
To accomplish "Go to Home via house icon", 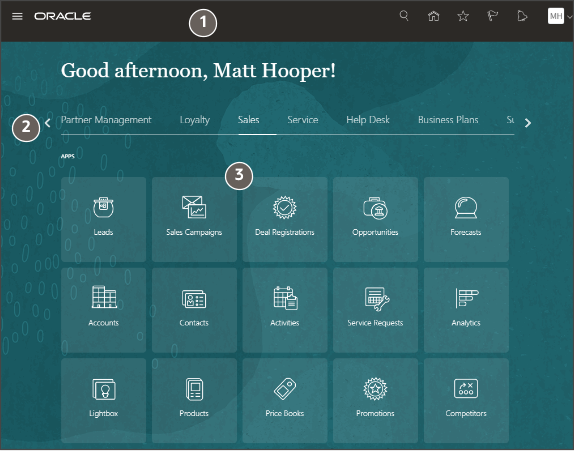I will (x=433, y=16).
